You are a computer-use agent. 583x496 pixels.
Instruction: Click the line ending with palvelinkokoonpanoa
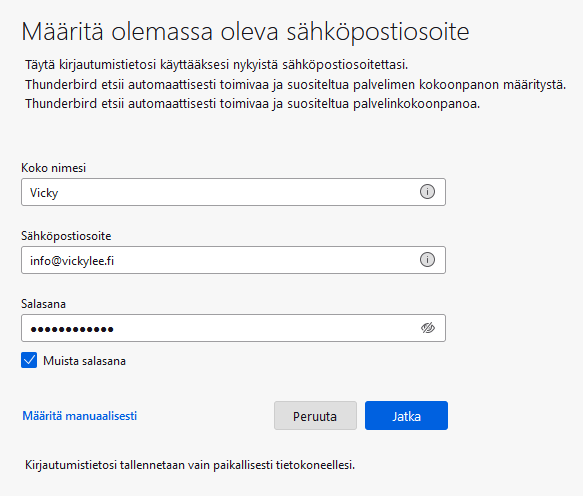click(x=252, y=104)
